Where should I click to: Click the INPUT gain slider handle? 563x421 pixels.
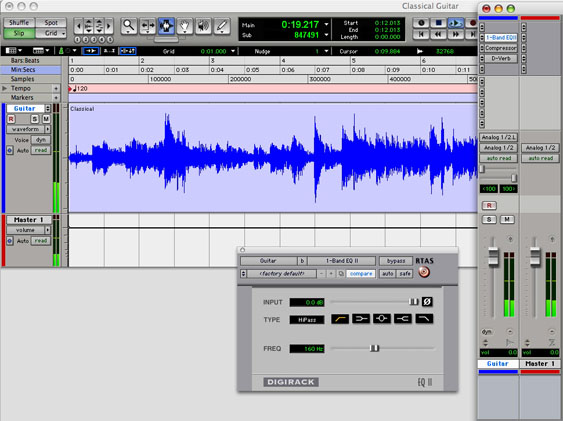click(414, 302)
